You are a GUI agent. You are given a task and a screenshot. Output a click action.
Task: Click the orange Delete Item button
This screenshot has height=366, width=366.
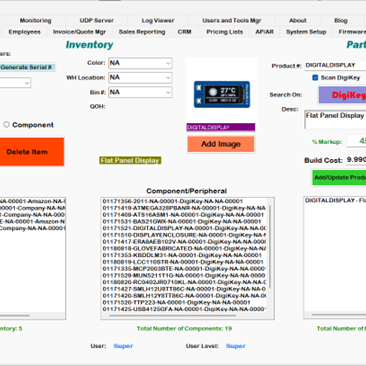tap(32, 152)
